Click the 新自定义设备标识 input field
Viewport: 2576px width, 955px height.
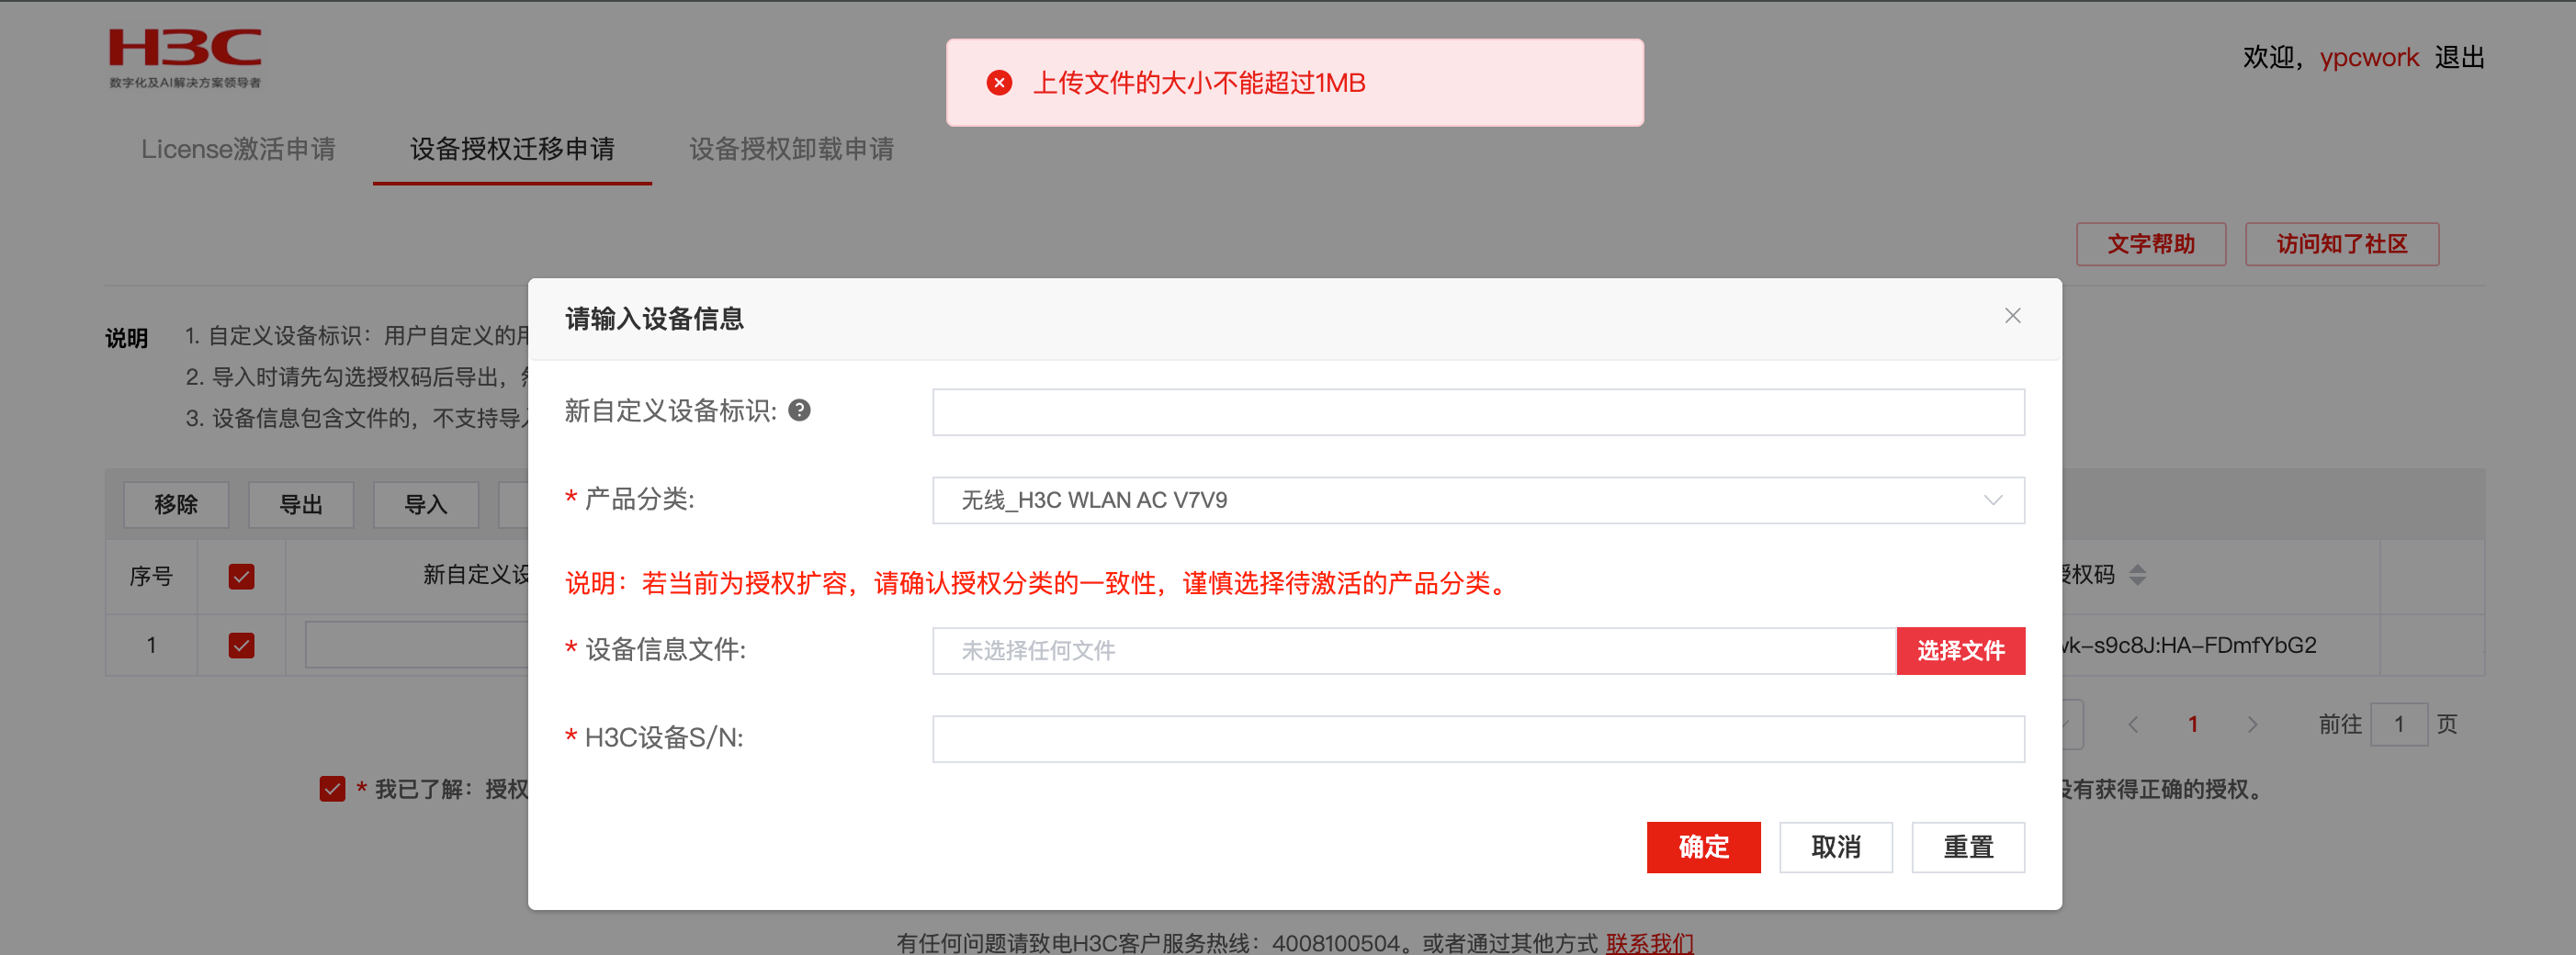tap(1478, 412)
